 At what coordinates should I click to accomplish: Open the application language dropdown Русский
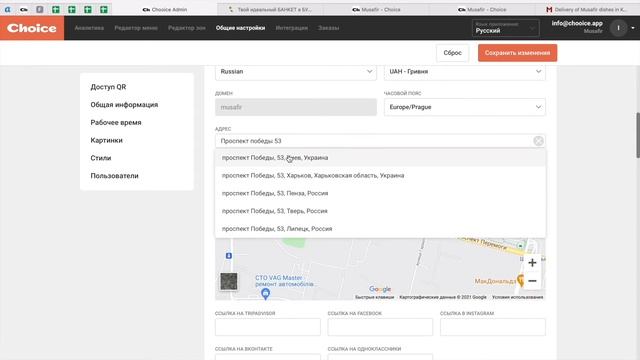pos(505,28)
